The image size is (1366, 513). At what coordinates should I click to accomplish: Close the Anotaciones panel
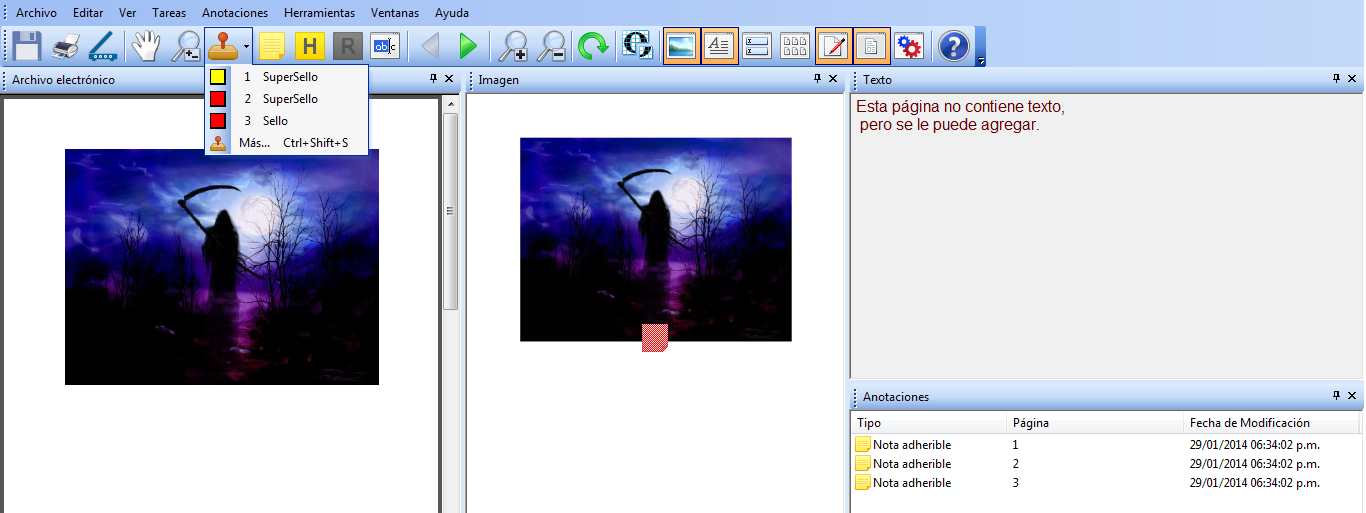pos(1352,396)
